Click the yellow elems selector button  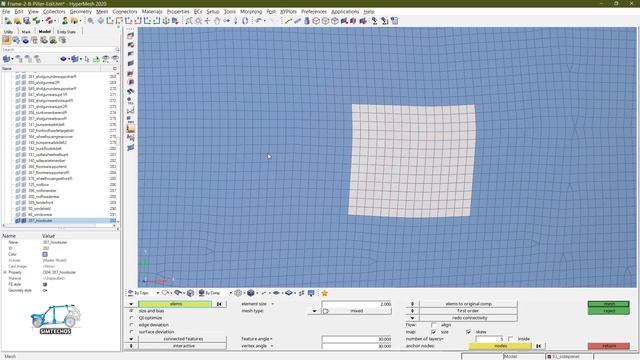click(x=175, y=304)
